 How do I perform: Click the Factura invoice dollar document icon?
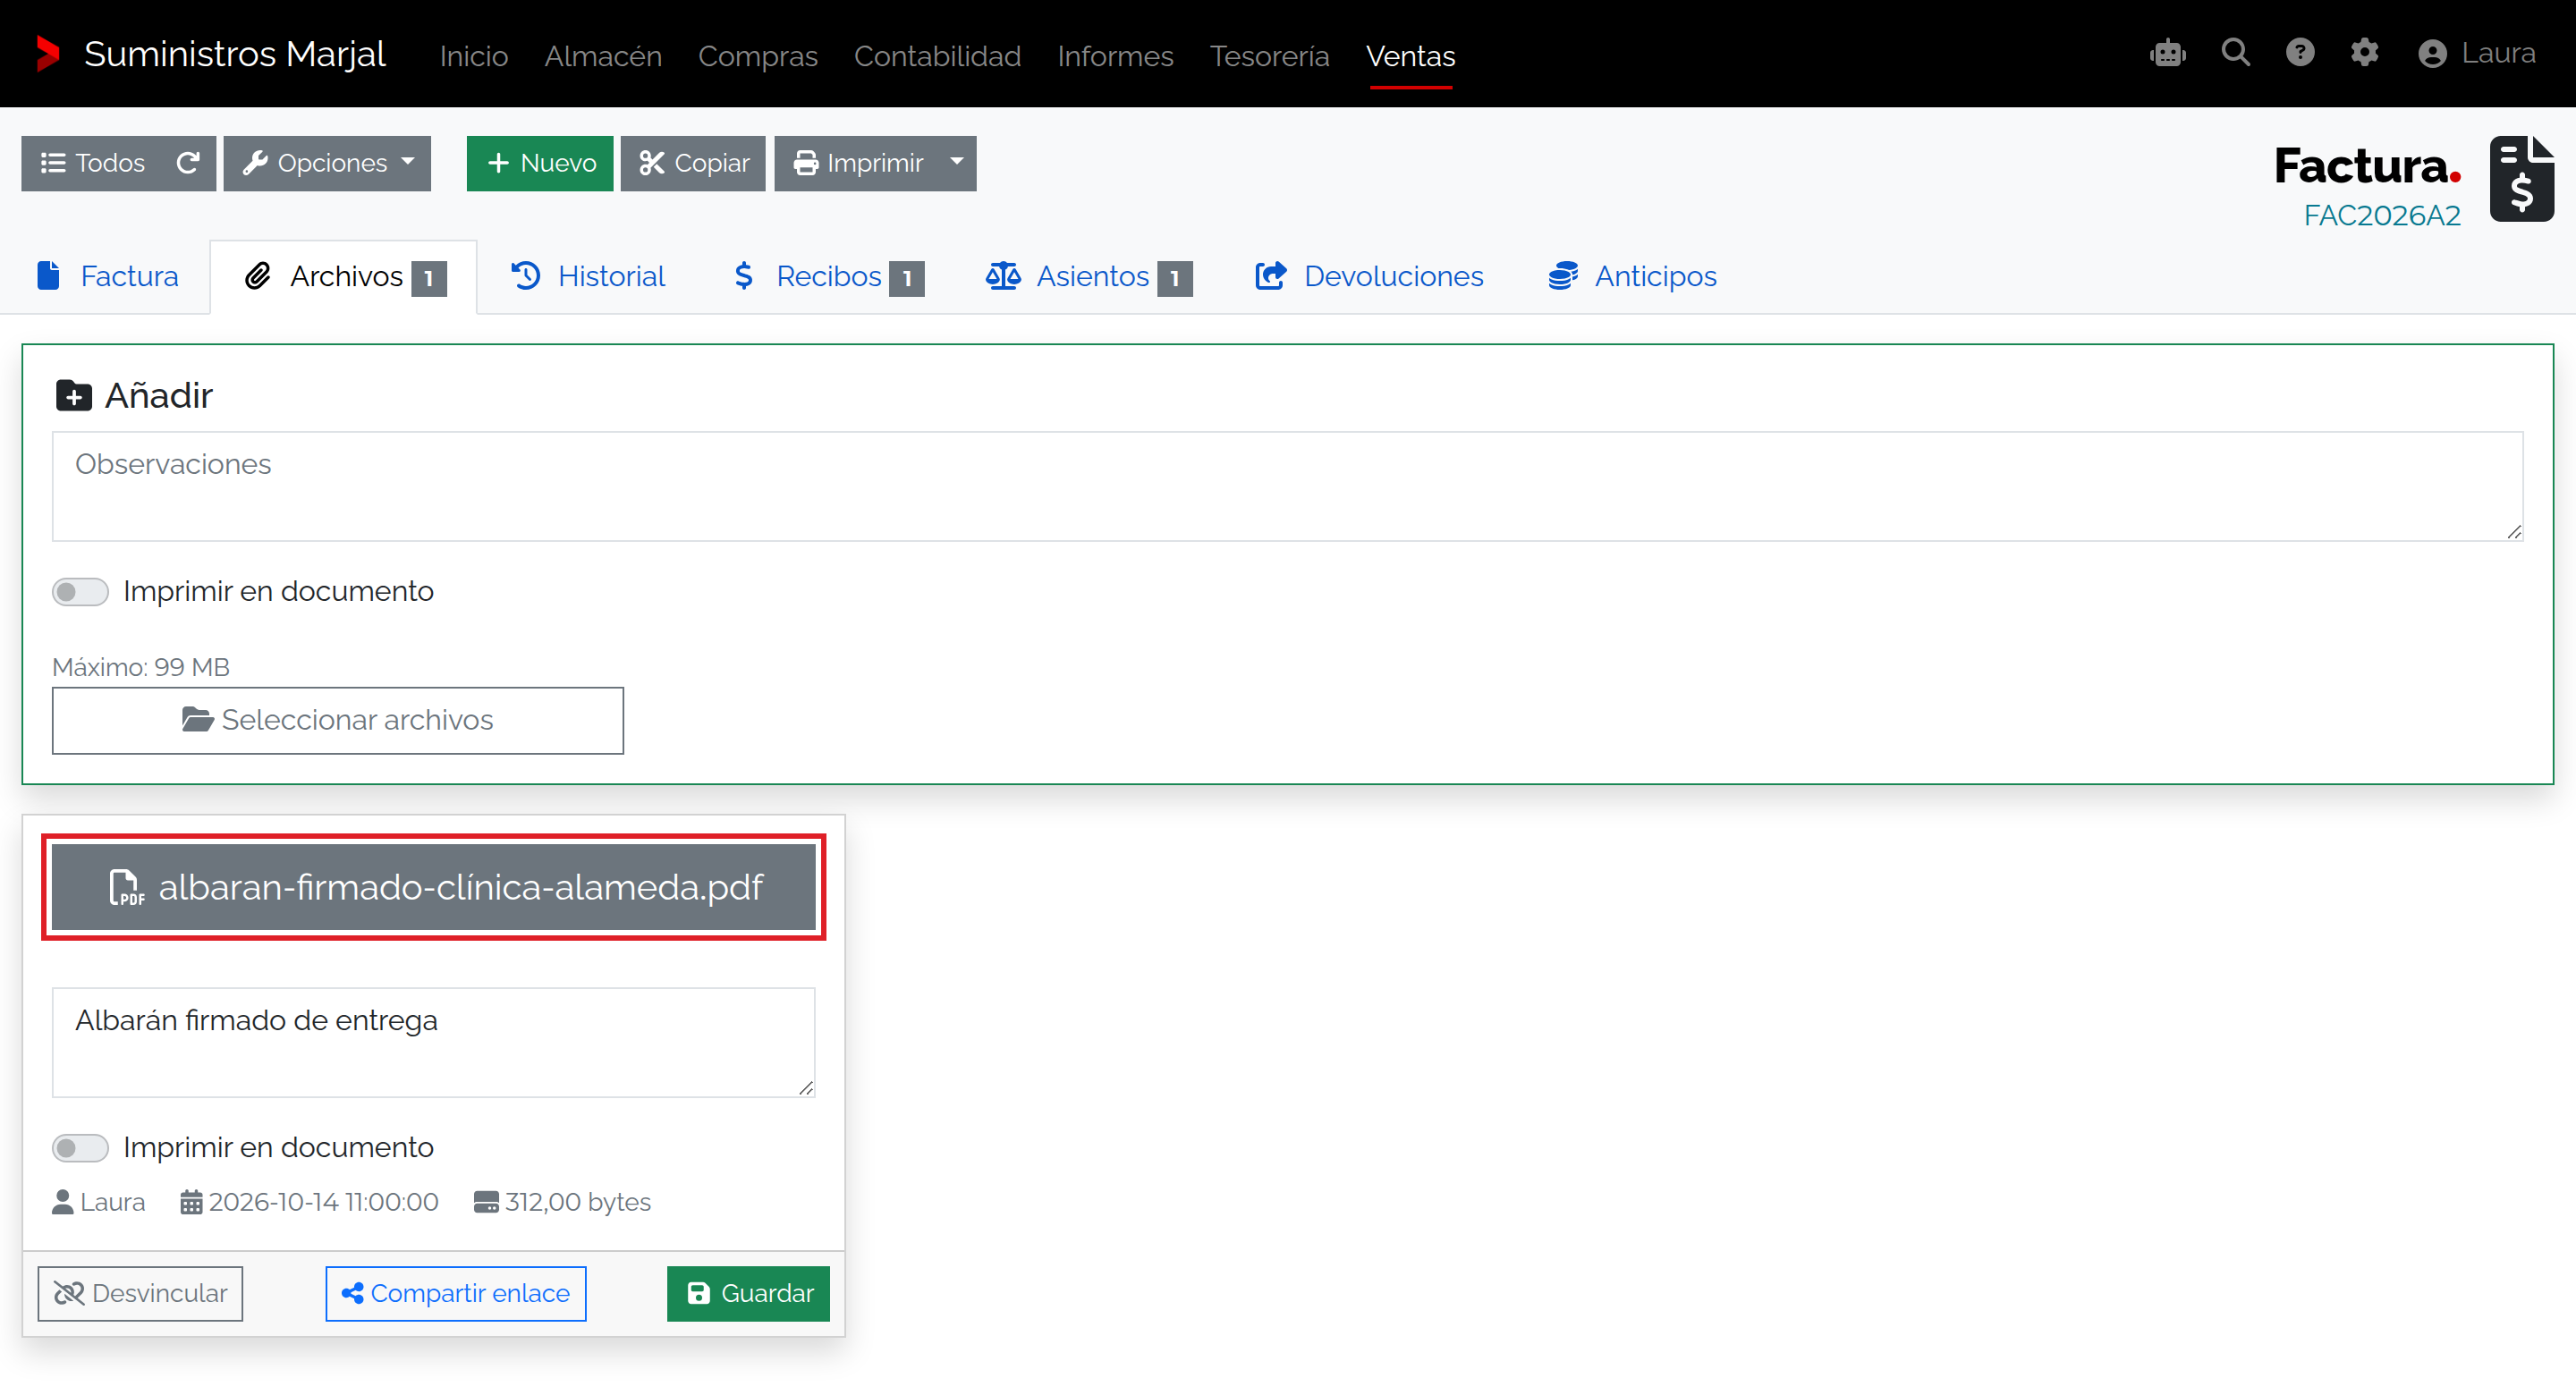coord(2521,178)
